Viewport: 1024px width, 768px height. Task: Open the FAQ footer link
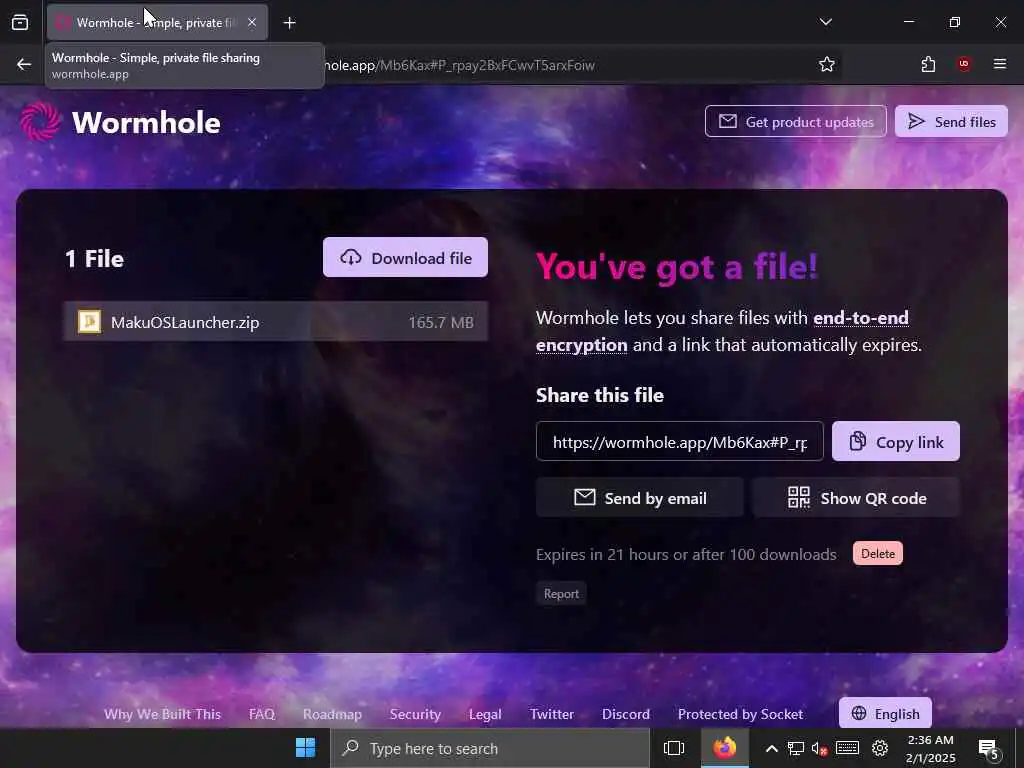pos(262,714)
